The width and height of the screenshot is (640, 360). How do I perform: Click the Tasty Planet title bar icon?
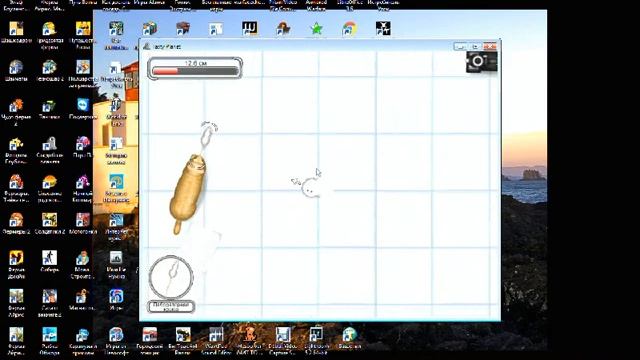pos(146,46)
